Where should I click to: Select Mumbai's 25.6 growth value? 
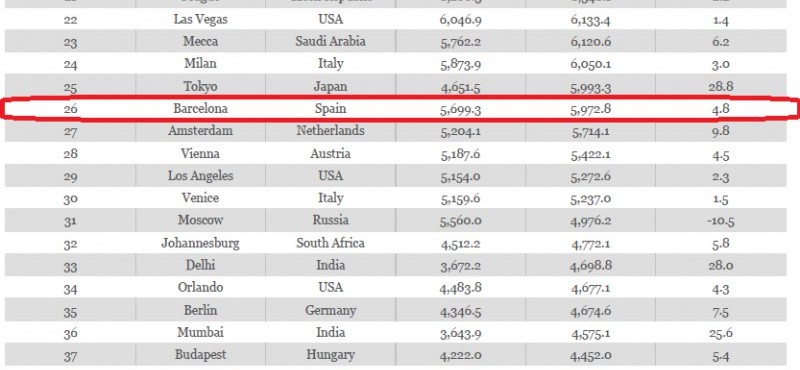[x=720, y=333]
